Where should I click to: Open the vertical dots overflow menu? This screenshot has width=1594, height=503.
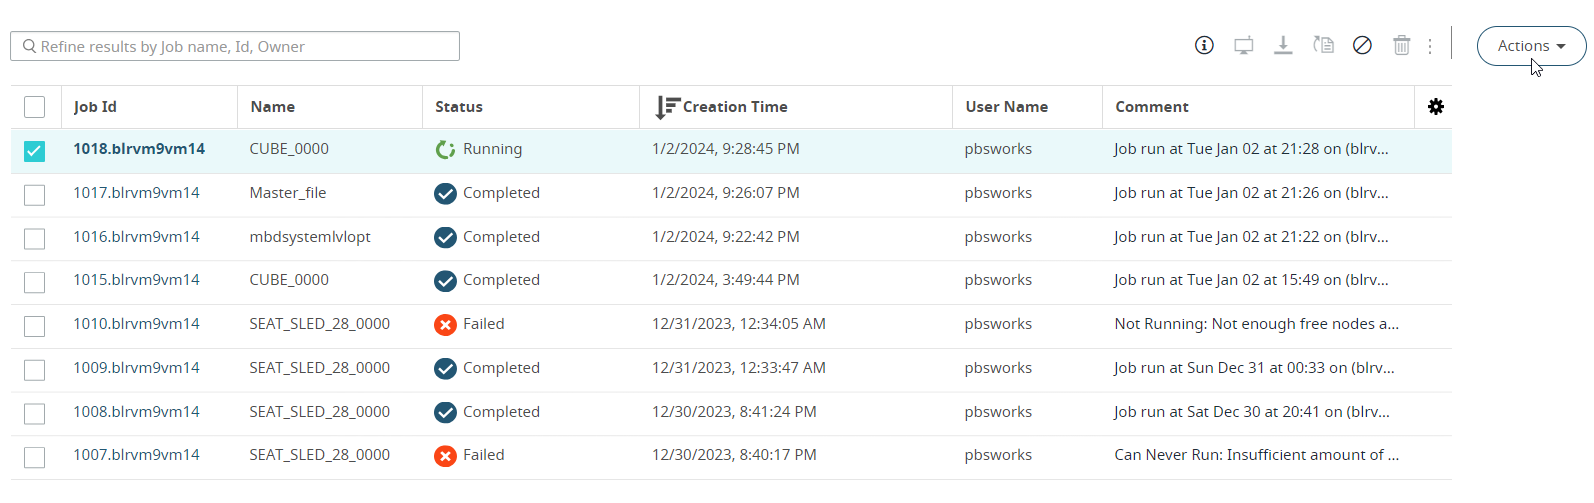click(x=1430, y=46)
